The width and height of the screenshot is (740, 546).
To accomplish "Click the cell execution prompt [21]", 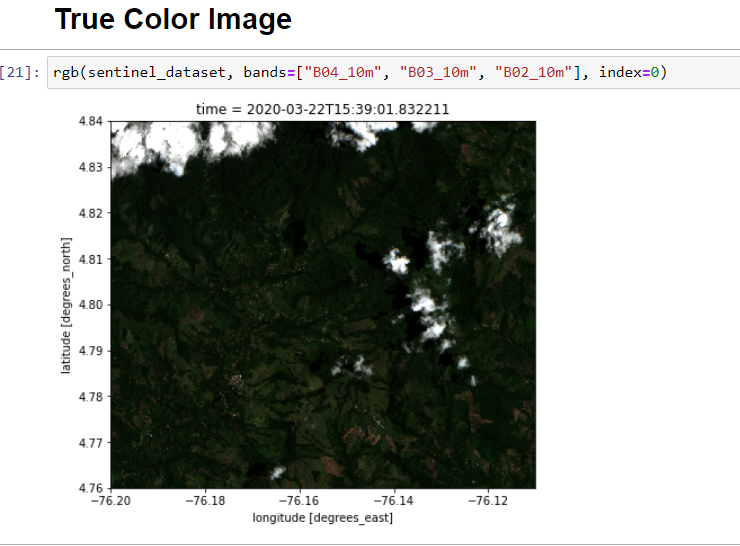I will pyautogui.click(x=20, y=73).
